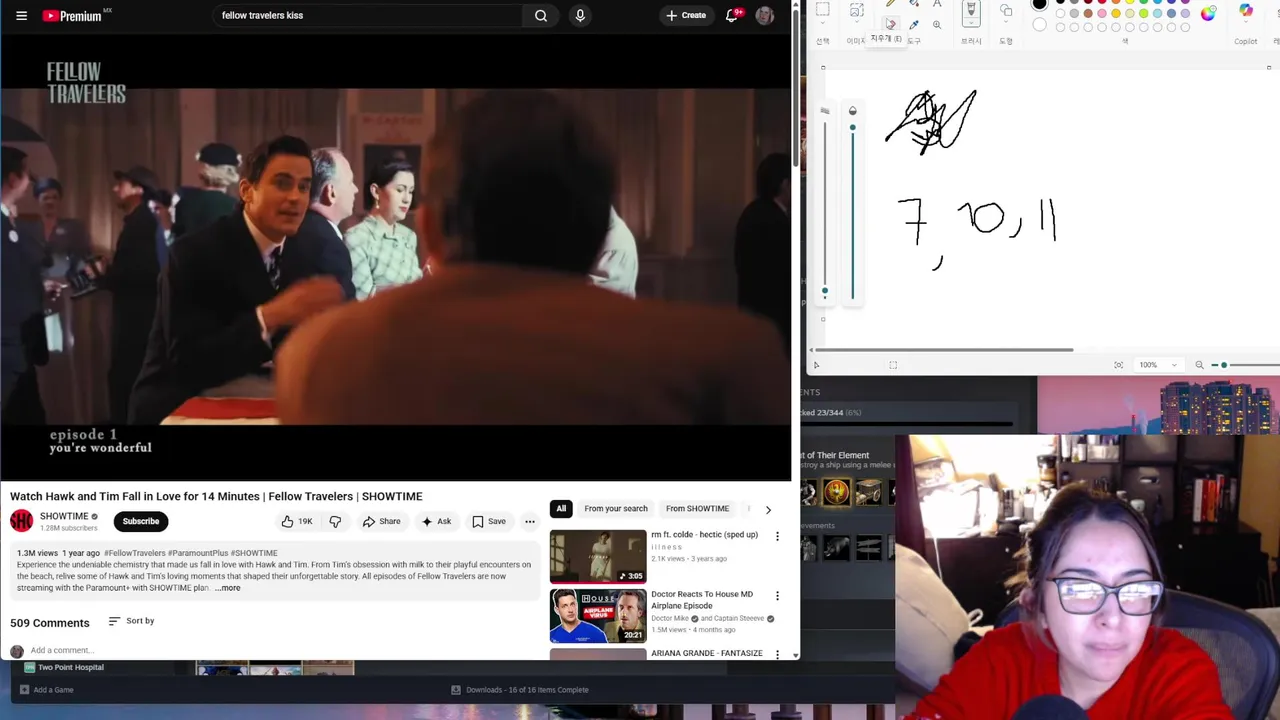Open the YouTube hamburger guide menu

pyautogui.click(x=21, y=15)
